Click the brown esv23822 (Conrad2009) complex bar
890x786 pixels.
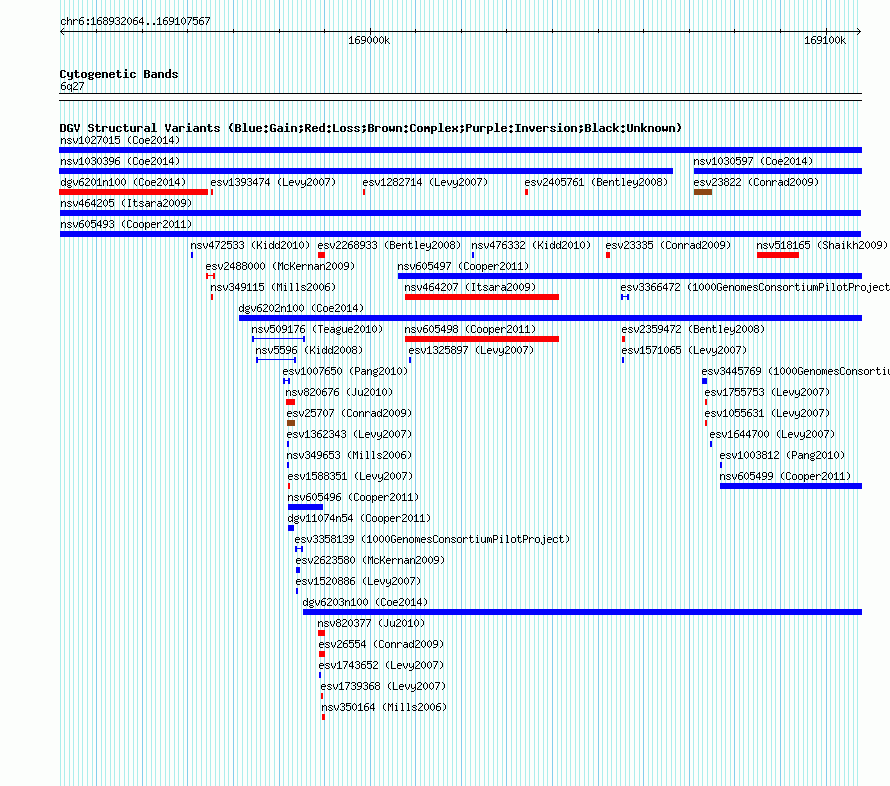[703, 192]
